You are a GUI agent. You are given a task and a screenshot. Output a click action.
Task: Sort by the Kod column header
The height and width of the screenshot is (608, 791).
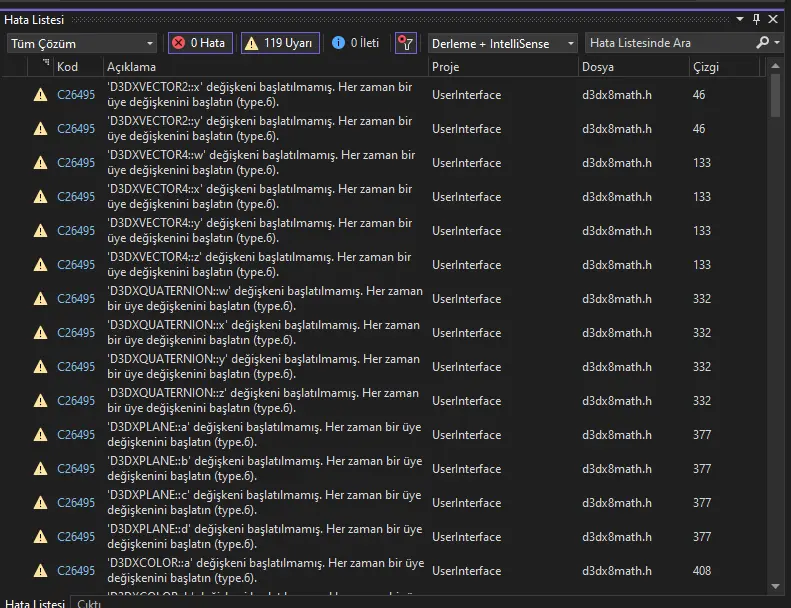pyautogui.click(x=68, y=67)
